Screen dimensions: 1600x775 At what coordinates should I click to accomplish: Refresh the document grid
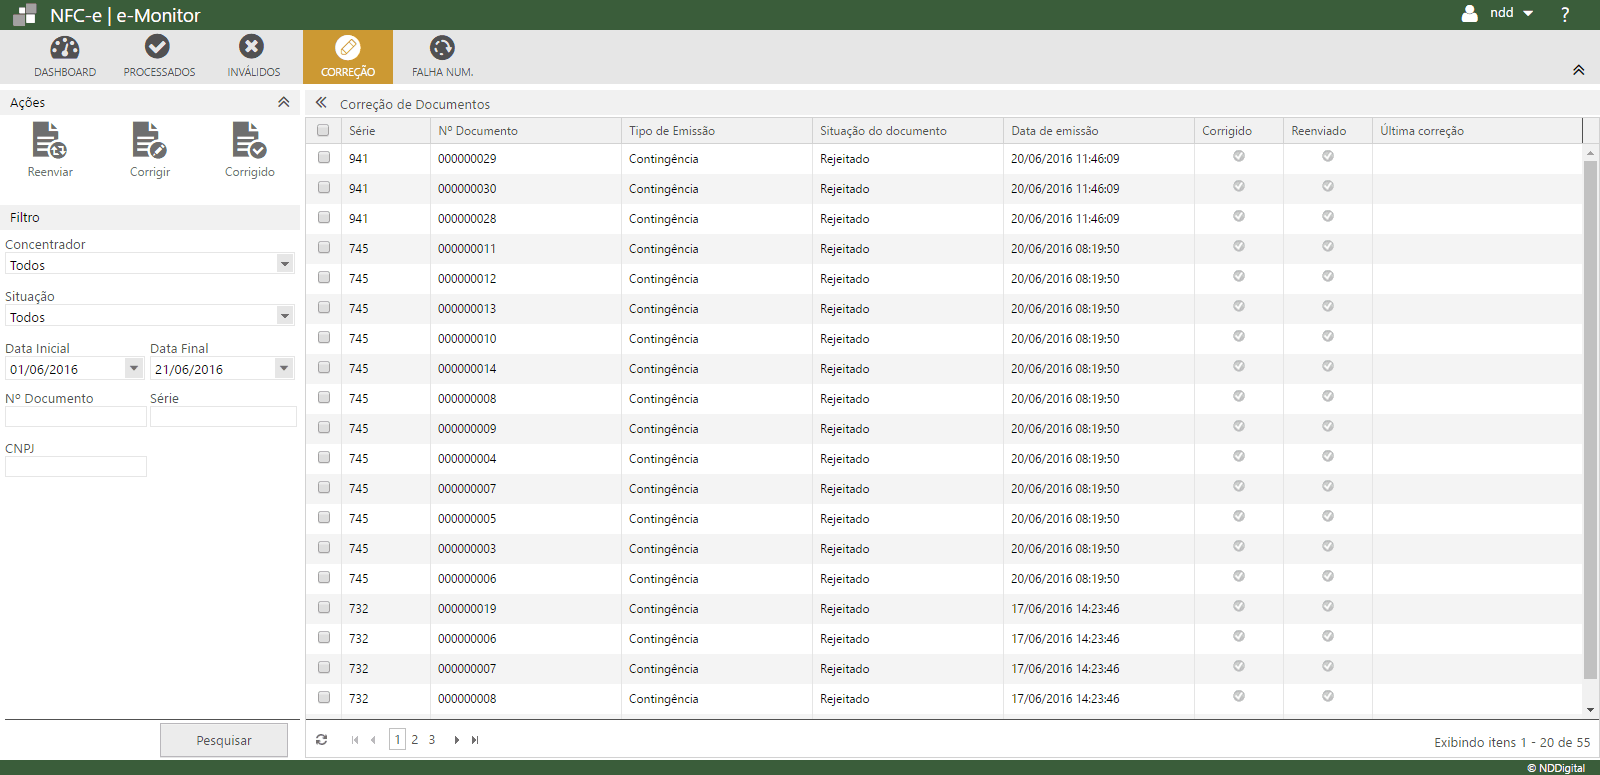(321, 740)
